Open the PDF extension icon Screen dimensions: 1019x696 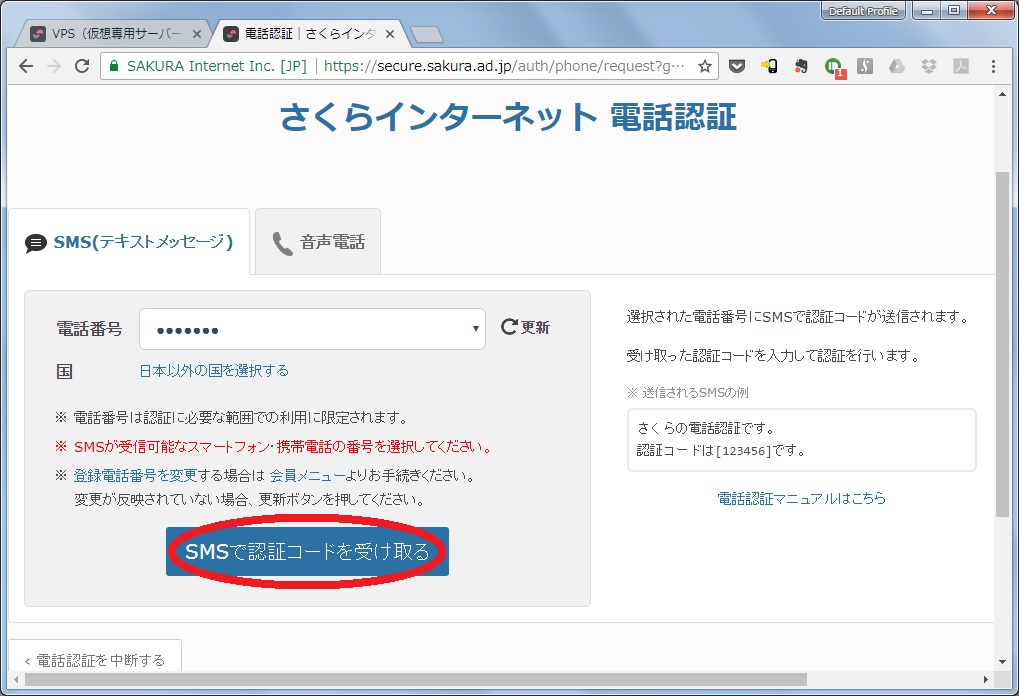click(961, 66)
